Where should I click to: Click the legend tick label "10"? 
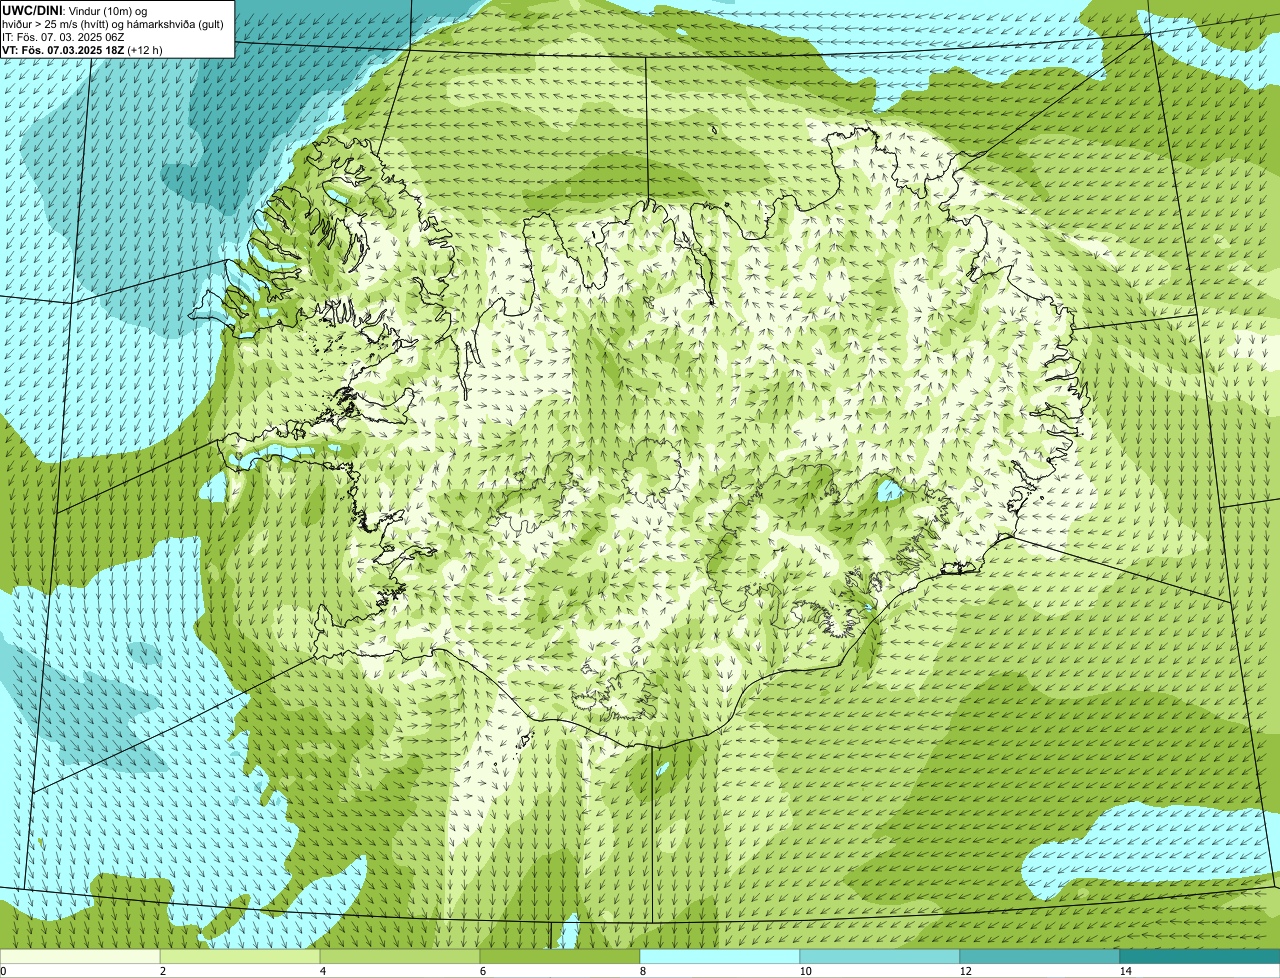tap(806, 971)
